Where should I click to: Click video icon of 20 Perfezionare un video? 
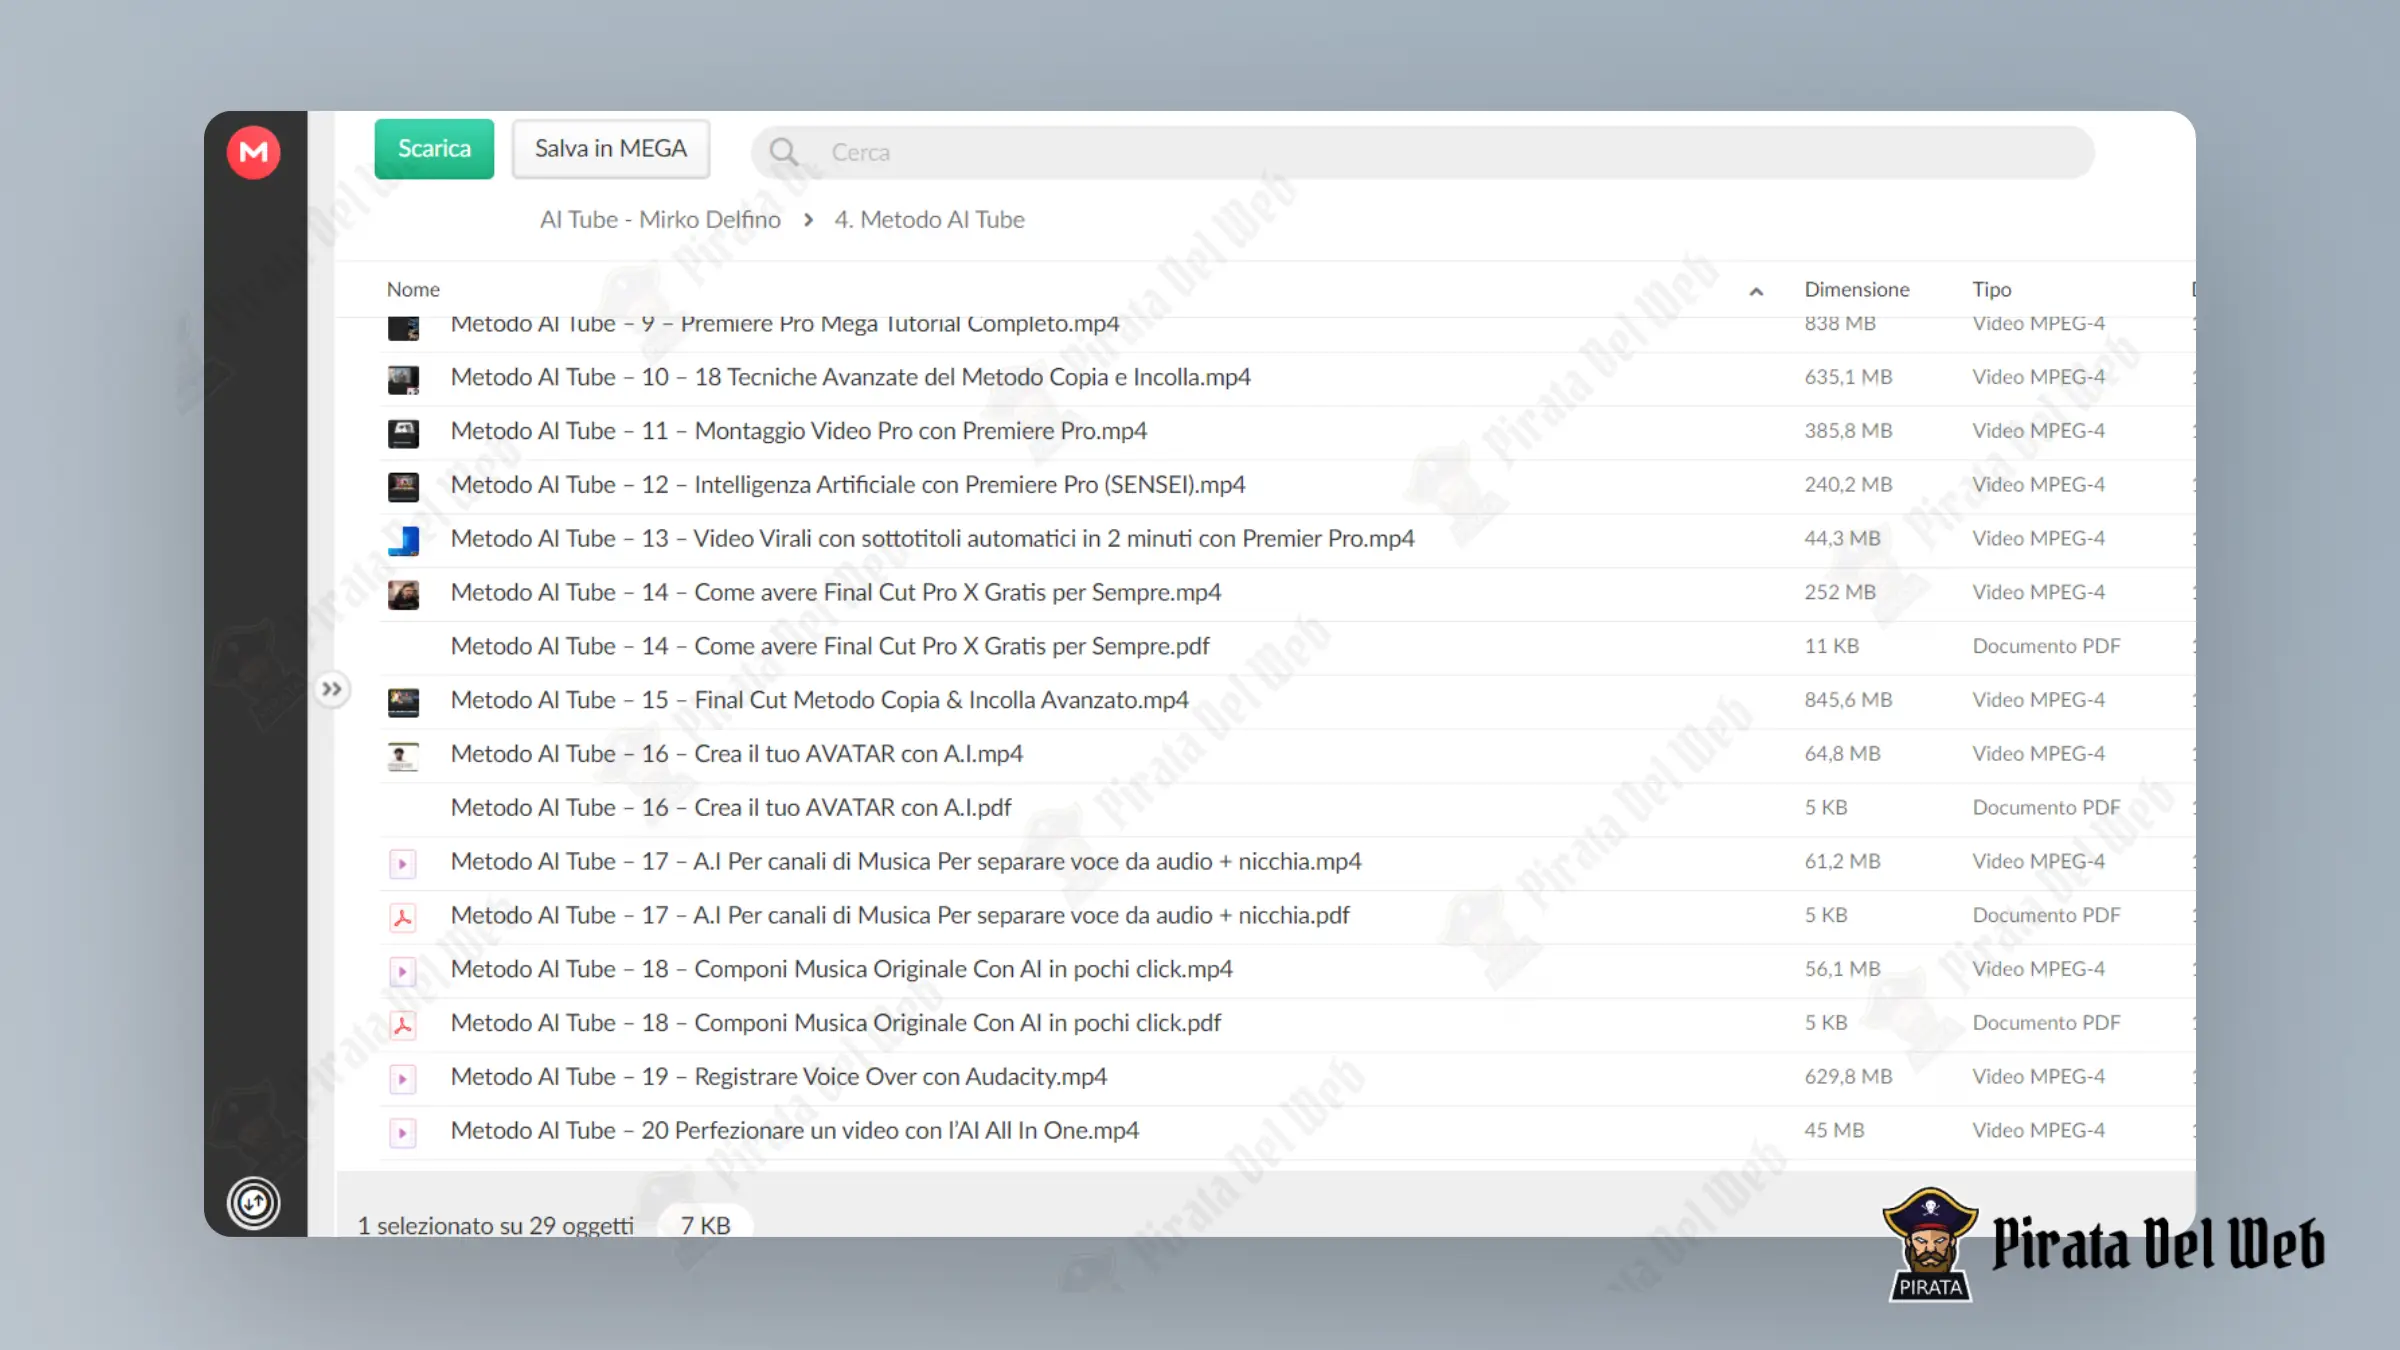403,1133
